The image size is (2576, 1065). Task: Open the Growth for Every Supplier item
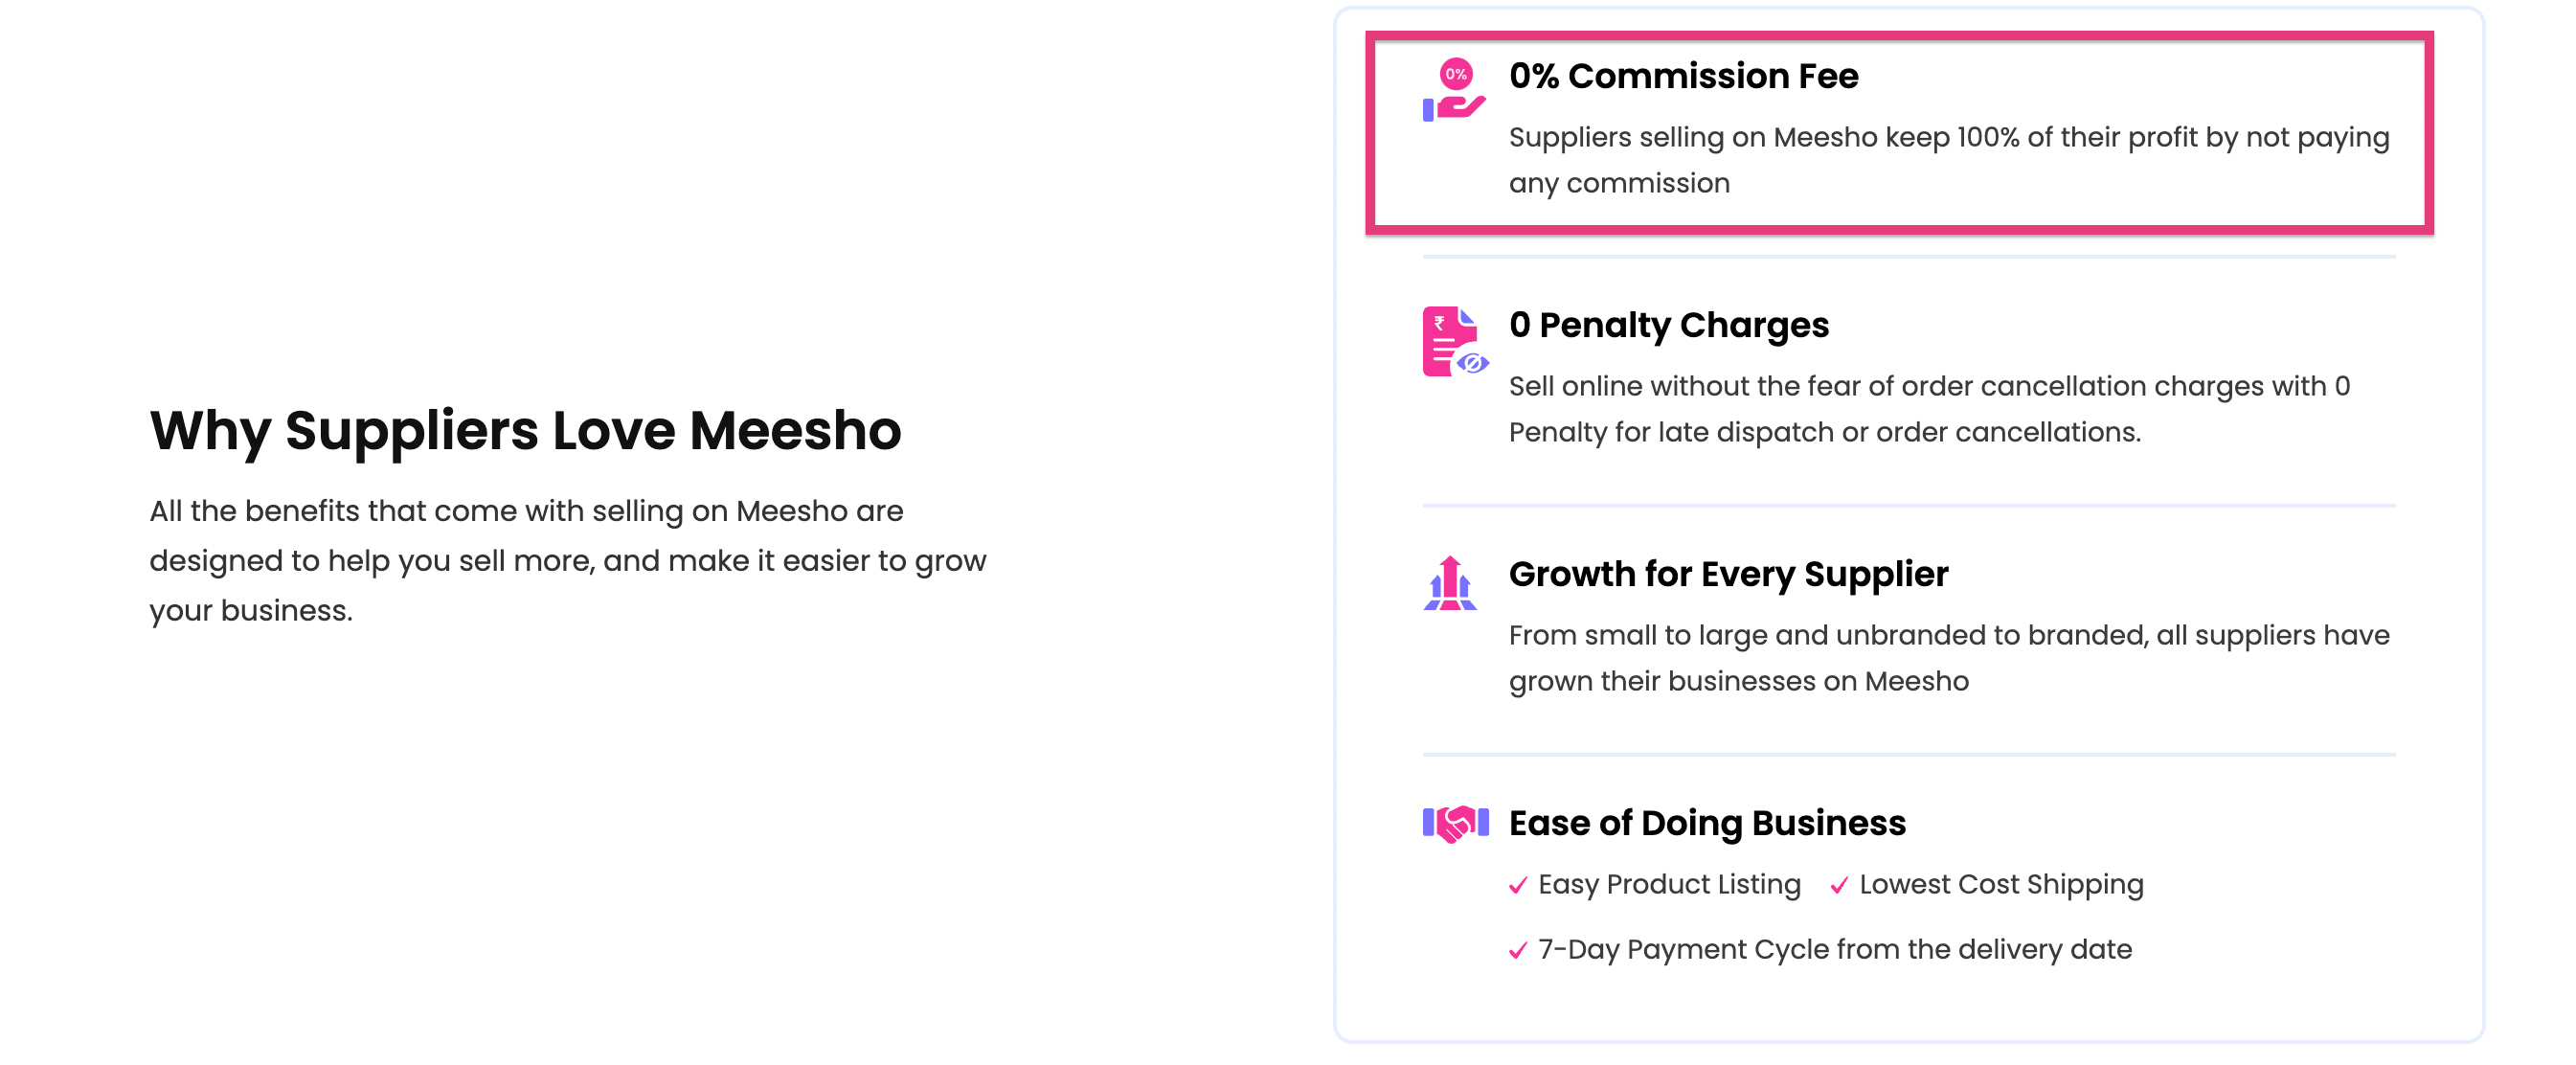click(x=1729, y=574)
